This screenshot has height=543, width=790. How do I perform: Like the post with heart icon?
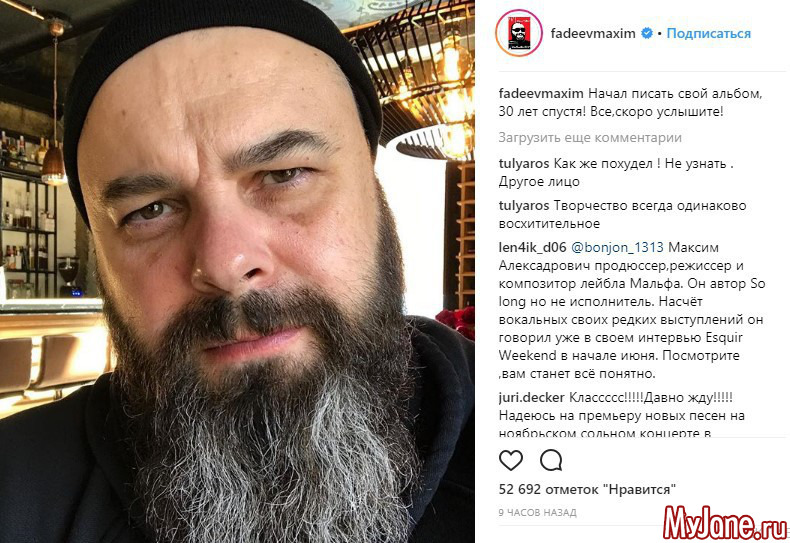click(x=510, y=460)
